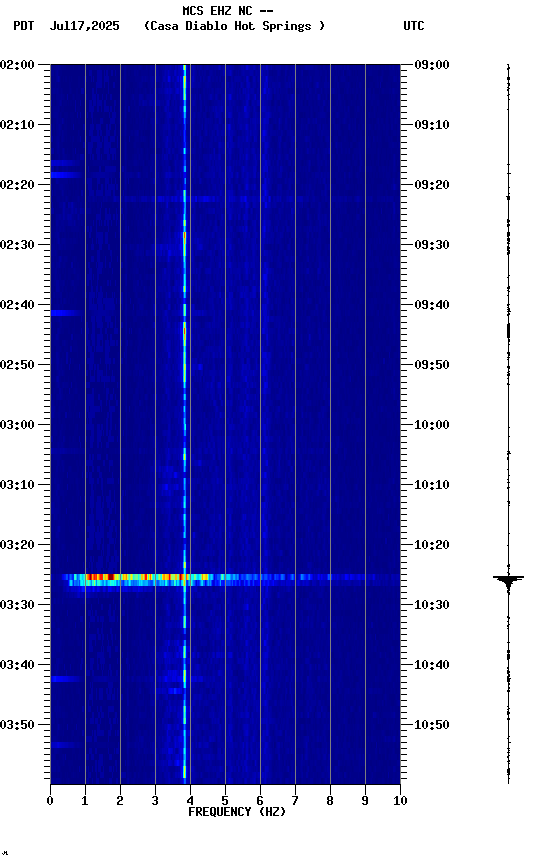Click the UTC timezone label
The image size is (552, 864).
point(414,26)
